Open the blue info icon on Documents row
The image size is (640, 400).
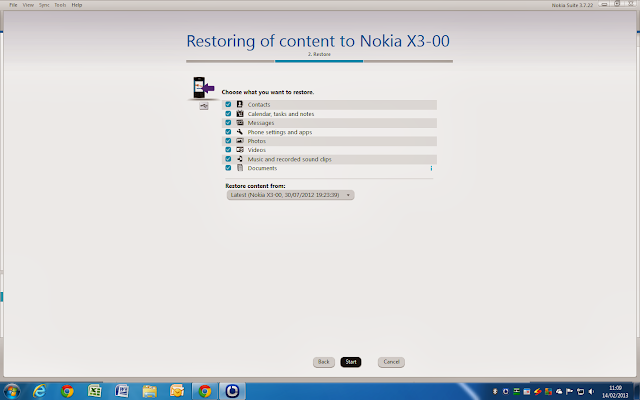431,168
